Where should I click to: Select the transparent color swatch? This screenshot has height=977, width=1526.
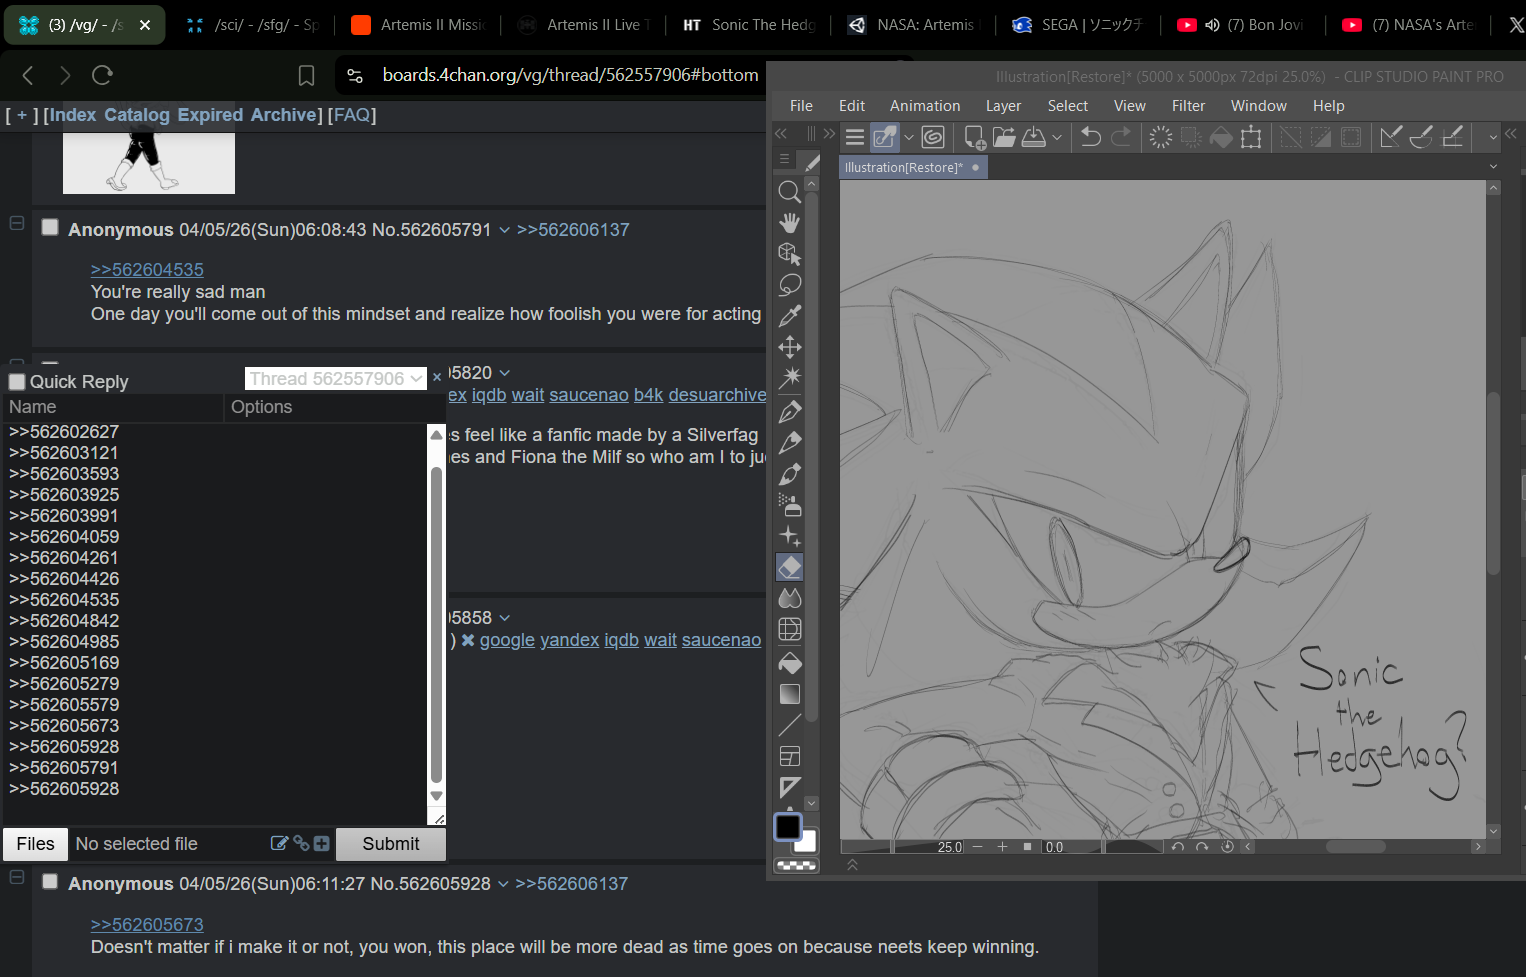(796, 865)
